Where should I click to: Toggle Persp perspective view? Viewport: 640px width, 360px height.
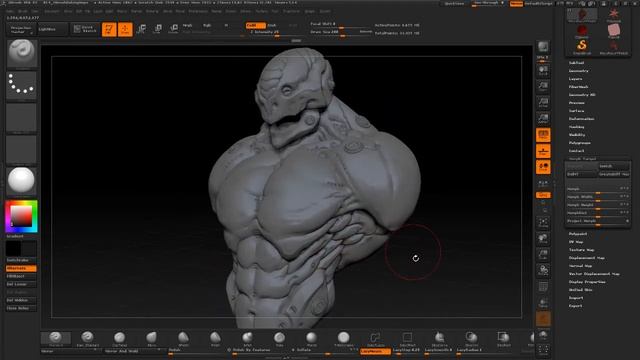point(543,134)
